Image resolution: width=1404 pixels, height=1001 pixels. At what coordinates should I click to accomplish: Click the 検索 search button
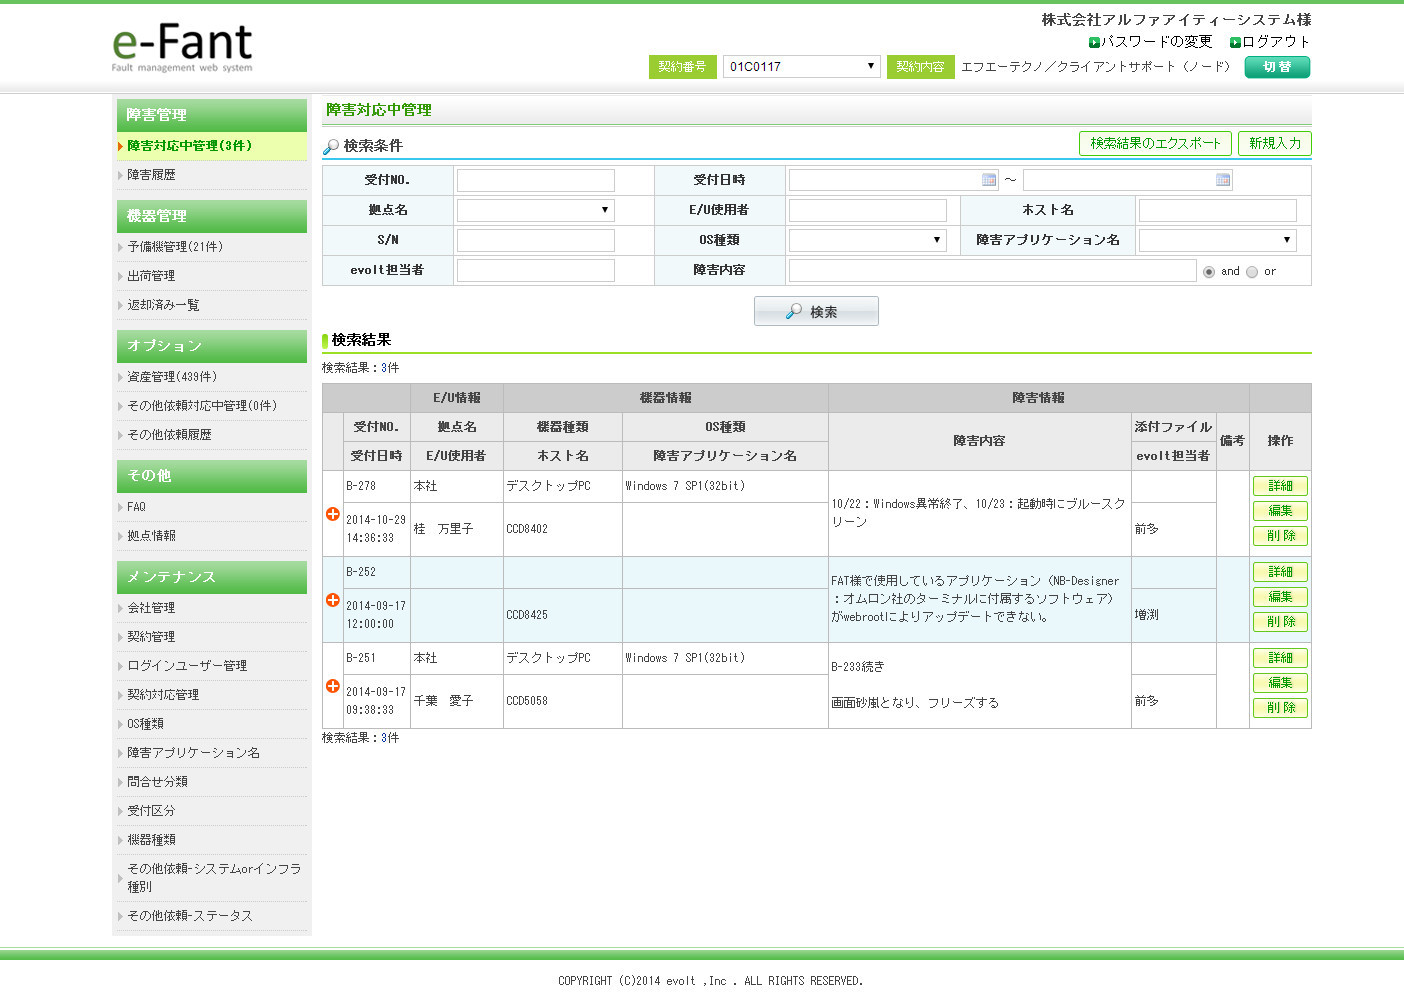tap(816, 311)
